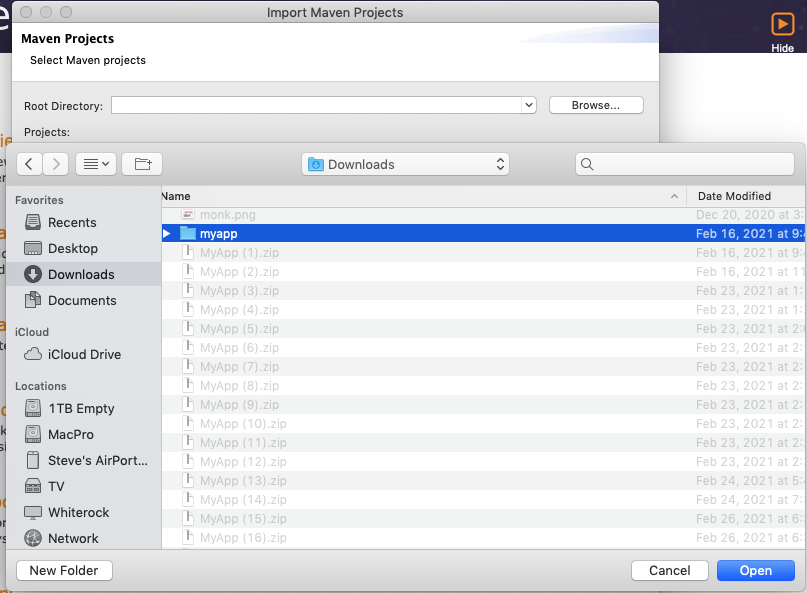The height and width of the screenshot is (593, 807).
Task: Expand the Root Directory dropdown
Action: coord(527,104)
